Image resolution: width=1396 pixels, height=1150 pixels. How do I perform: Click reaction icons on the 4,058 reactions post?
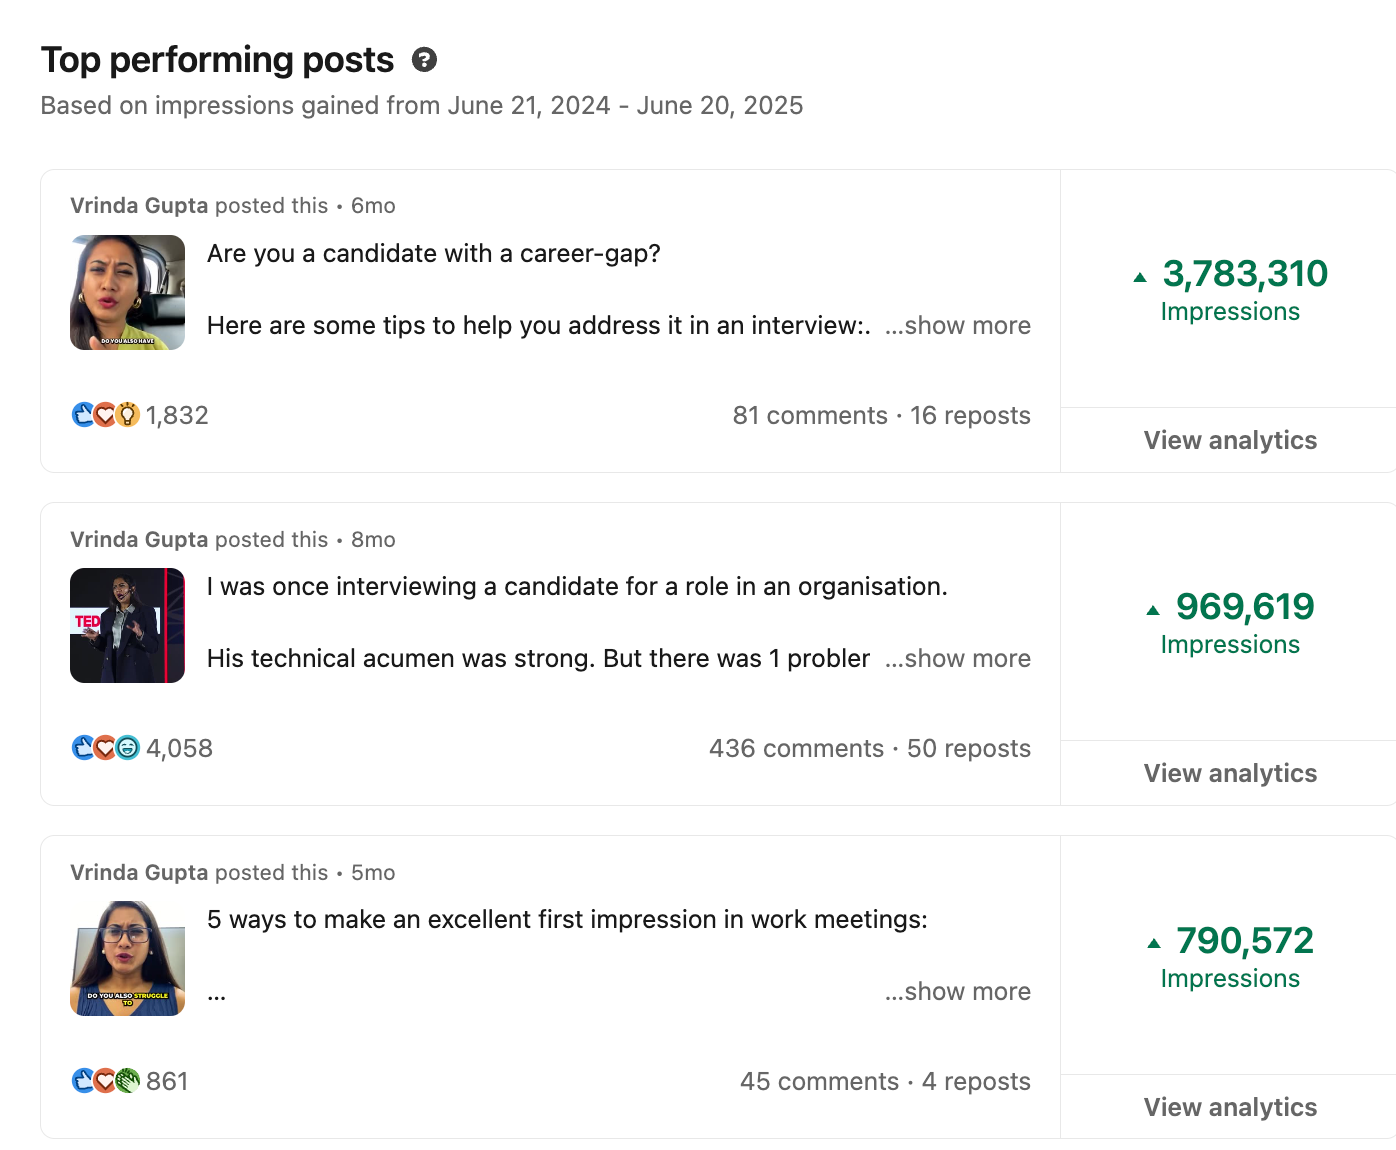(x=105, y=748)
